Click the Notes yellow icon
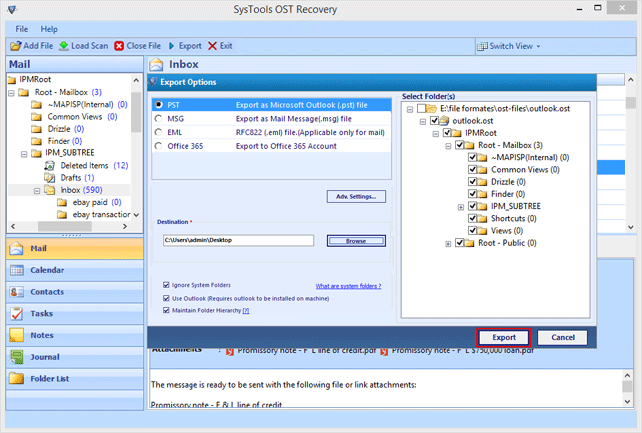Image resolution: width=642 pixels, height=433 pixels. pos(16,335)
